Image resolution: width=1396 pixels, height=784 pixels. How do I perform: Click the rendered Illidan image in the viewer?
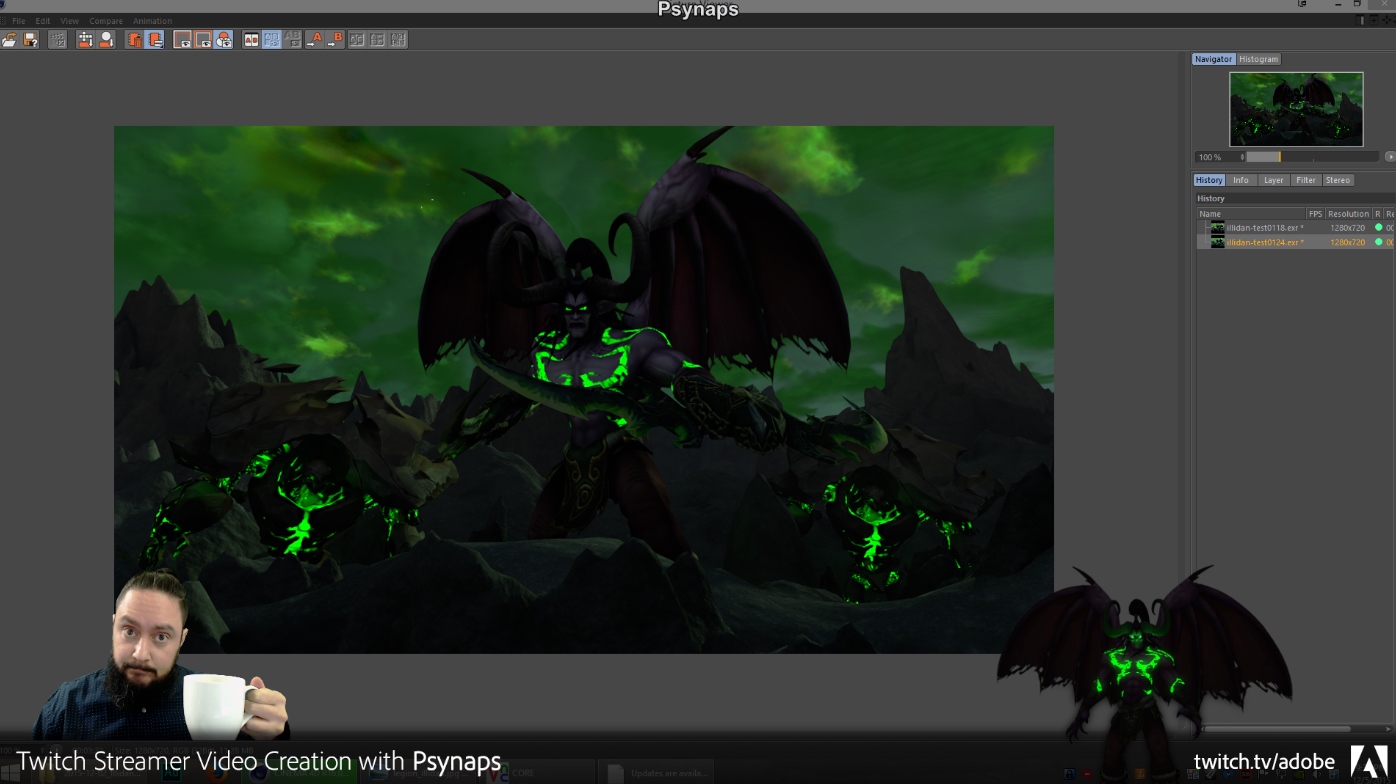pos(583,389)
